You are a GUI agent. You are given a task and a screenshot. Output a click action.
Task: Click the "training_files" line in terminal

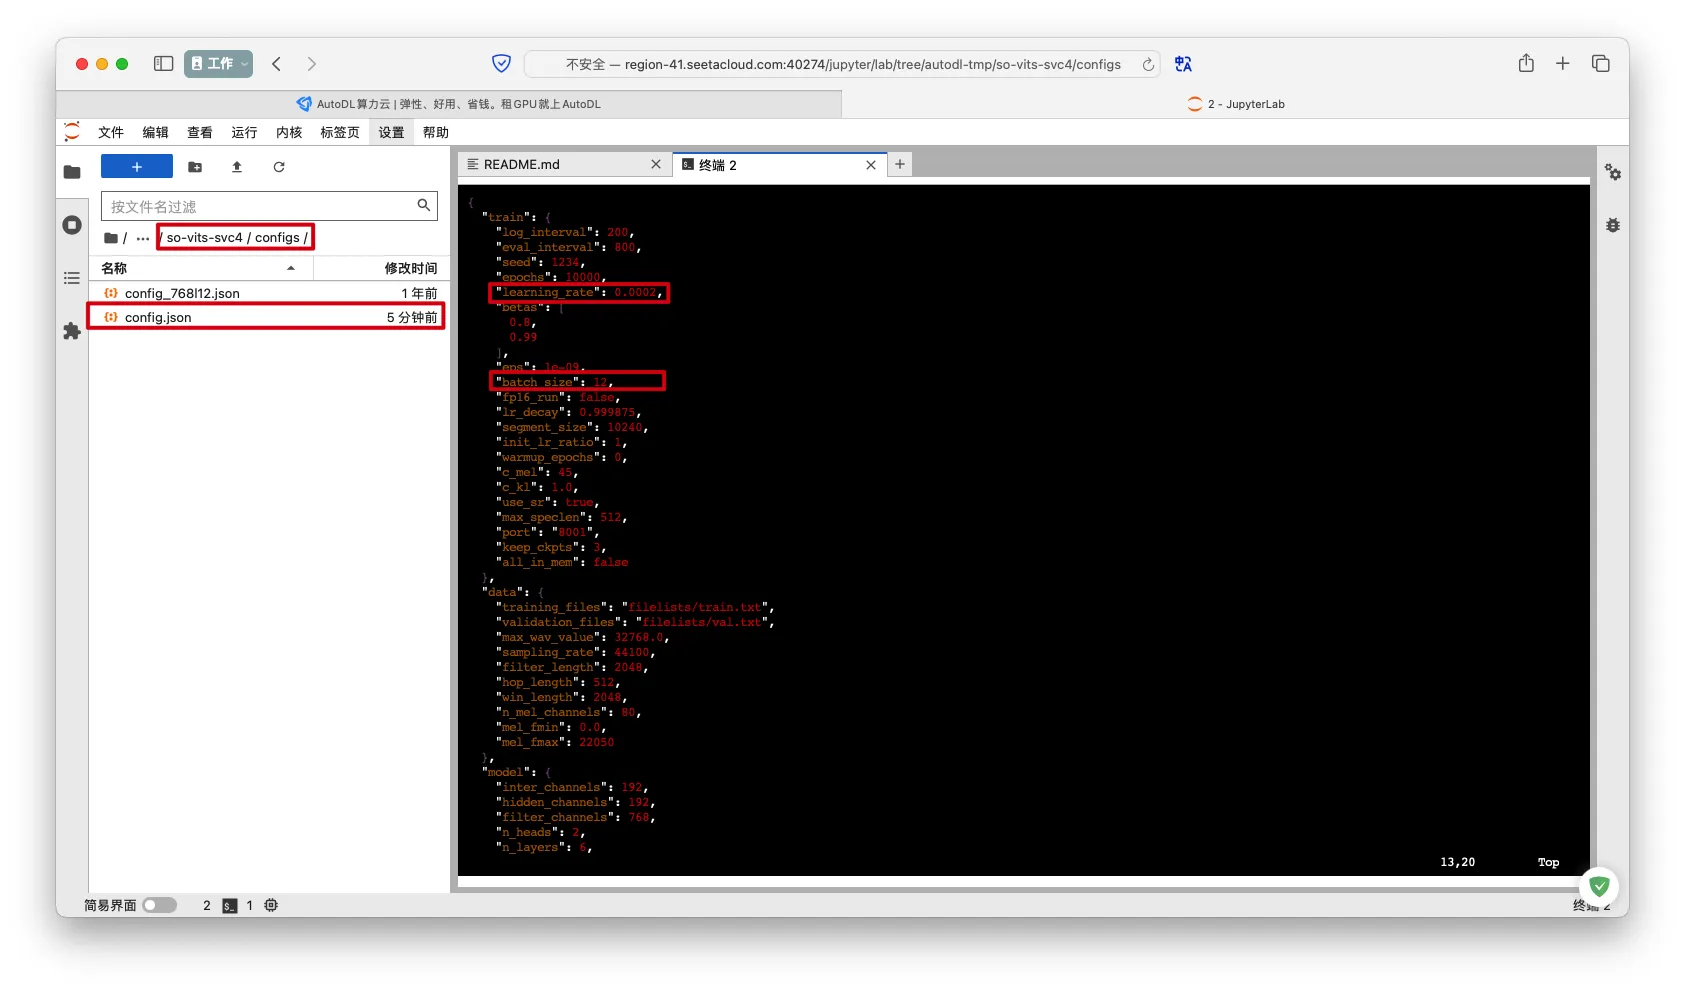(x=635, y=607)
